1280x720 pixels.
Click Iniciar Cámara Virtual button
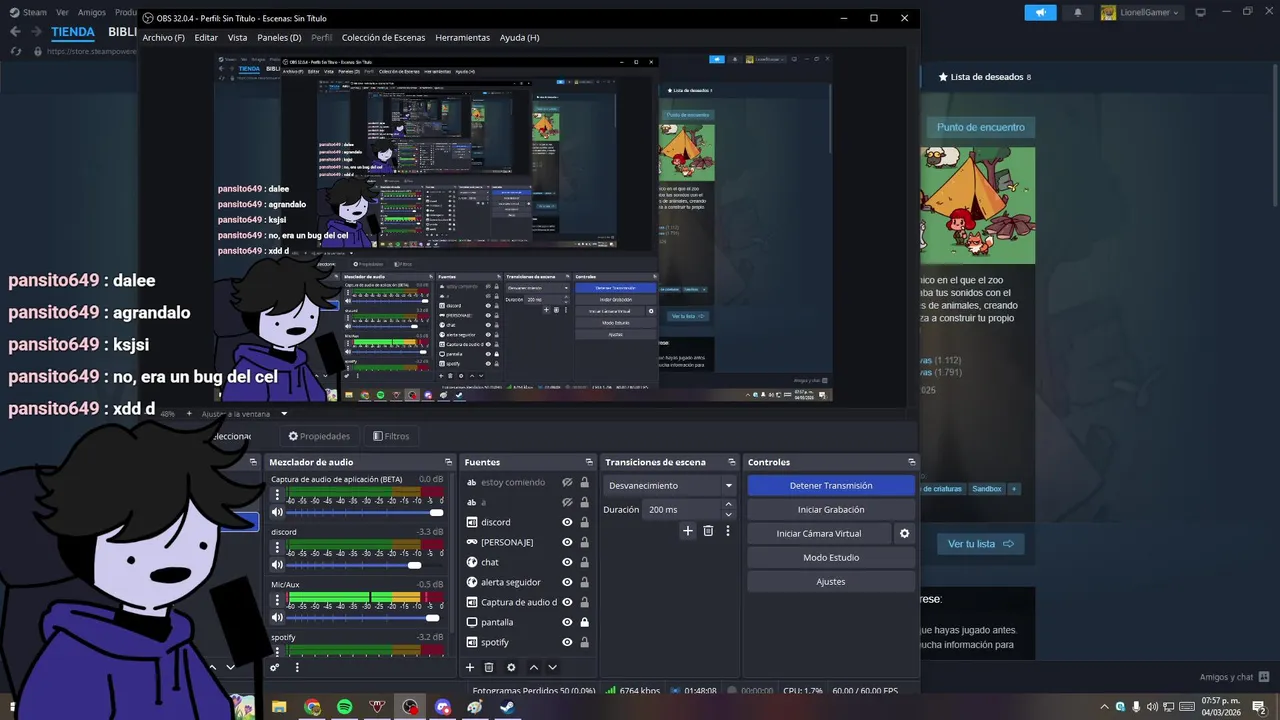[x=819, y=533]
